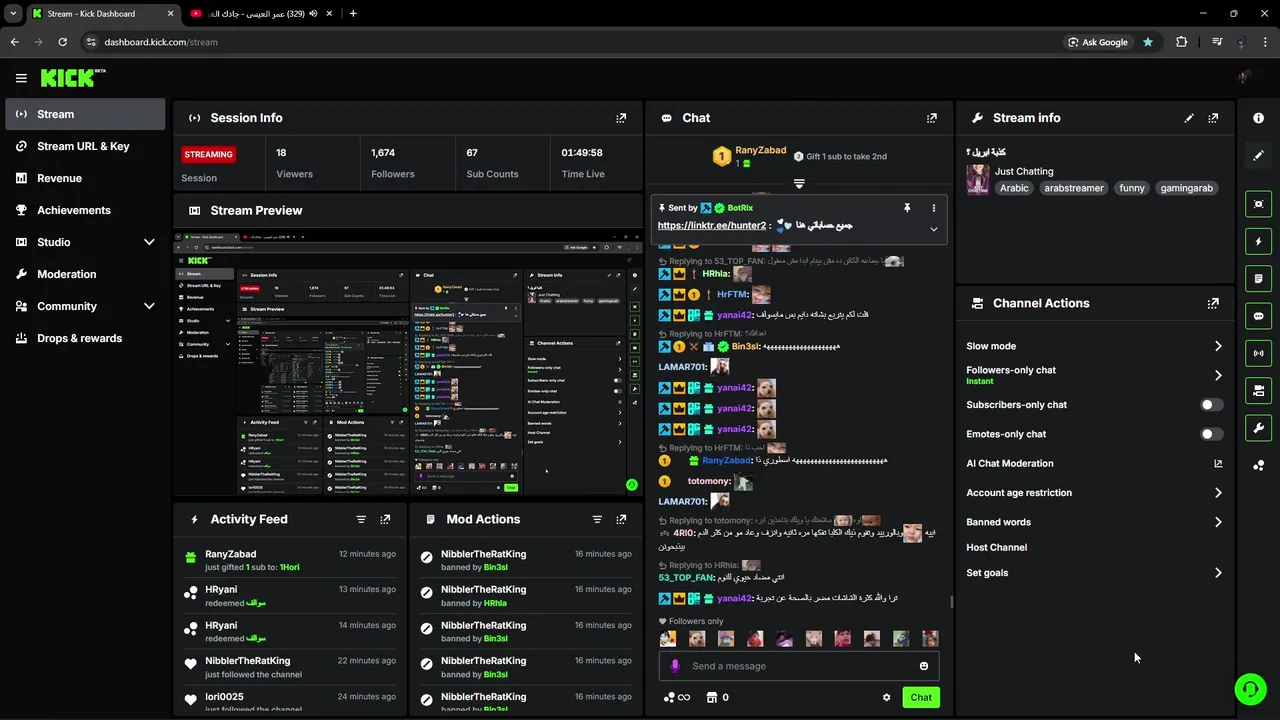
Task: Click the STREAMING status badge
Action: click(x=208, y=154)
